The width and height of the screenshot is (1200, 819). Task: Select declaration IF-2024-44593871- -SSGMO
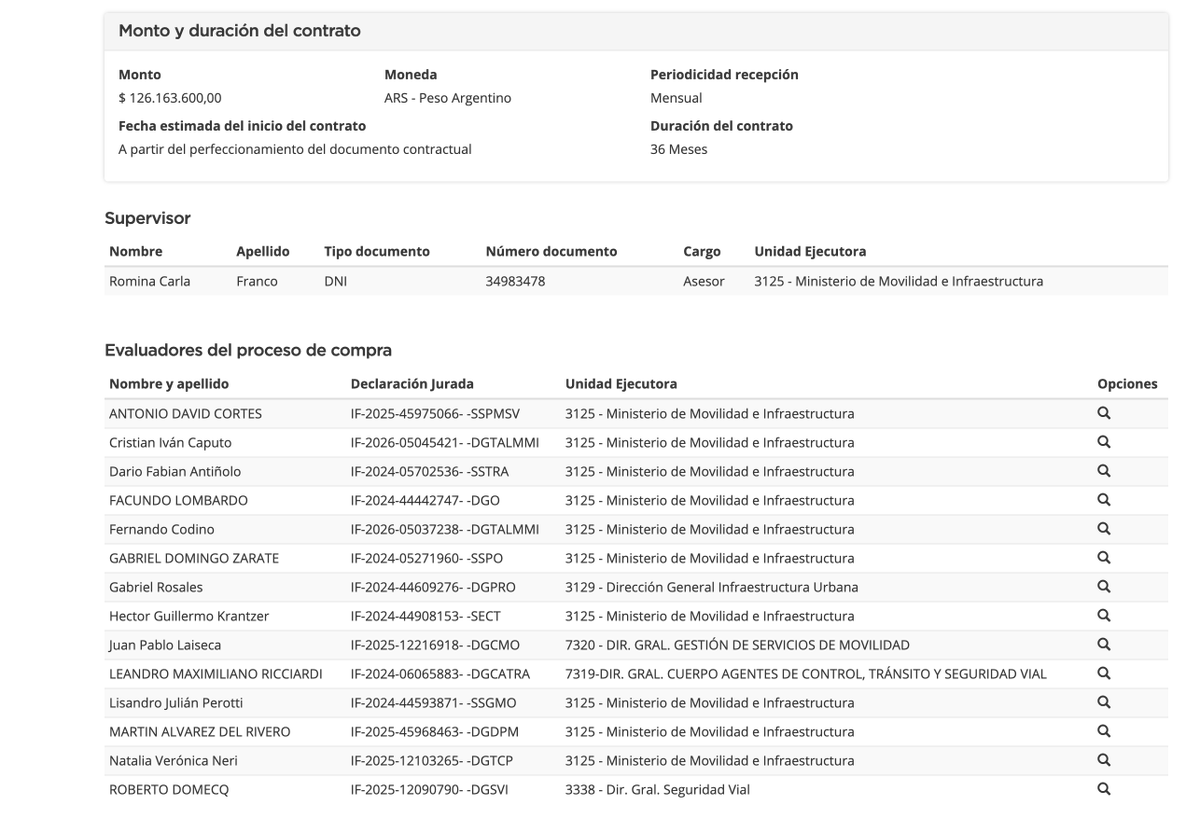pos(433,703)
